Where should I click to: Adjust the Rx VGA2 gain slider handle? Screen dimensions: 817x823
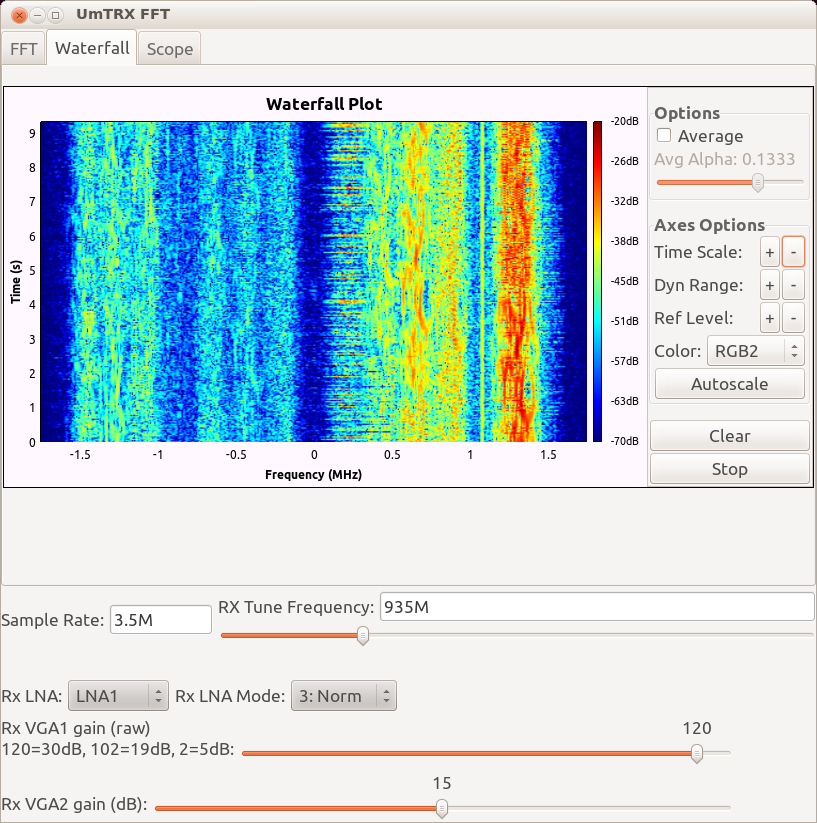click(x=442, y=808)
